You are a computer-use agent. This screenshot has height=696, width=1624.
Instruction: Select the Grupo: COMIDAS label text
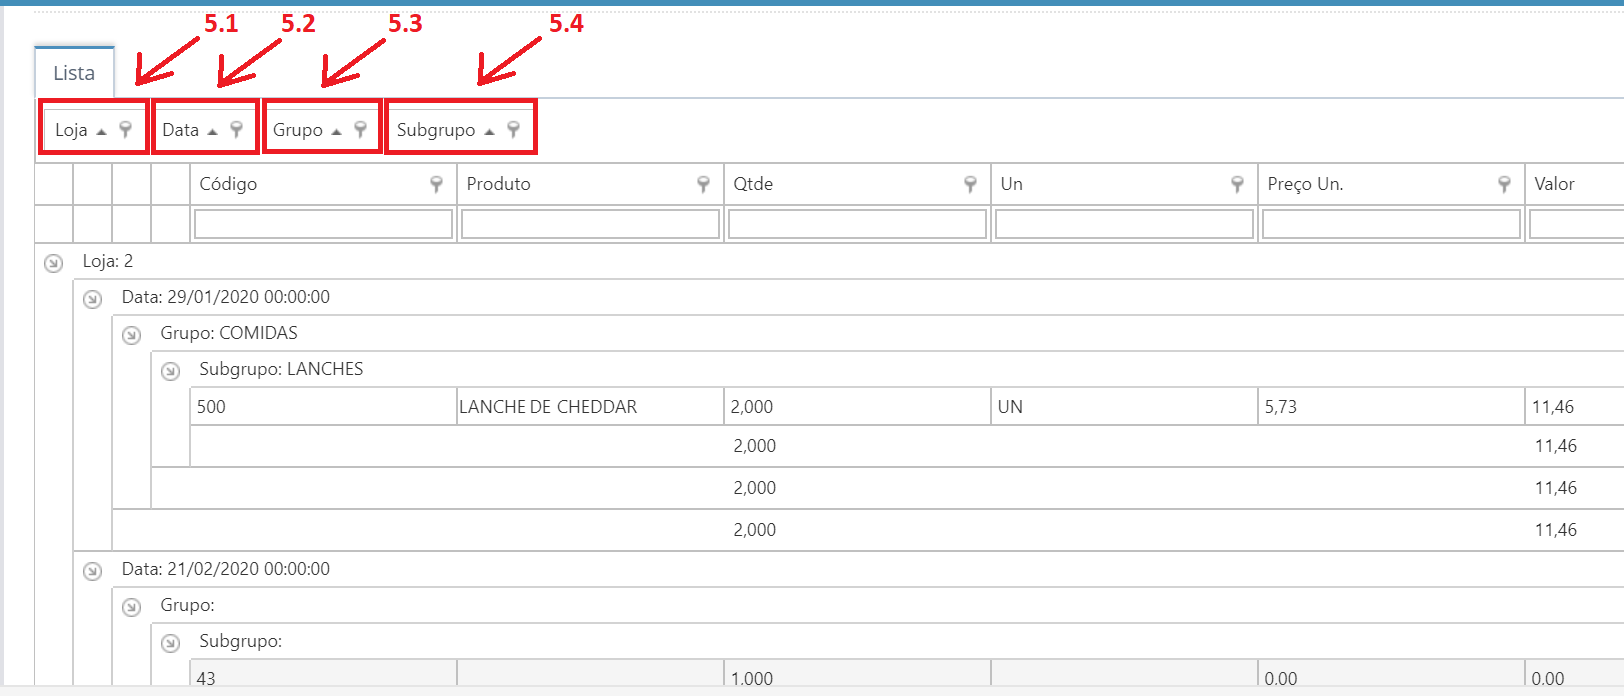click(229, 333)
